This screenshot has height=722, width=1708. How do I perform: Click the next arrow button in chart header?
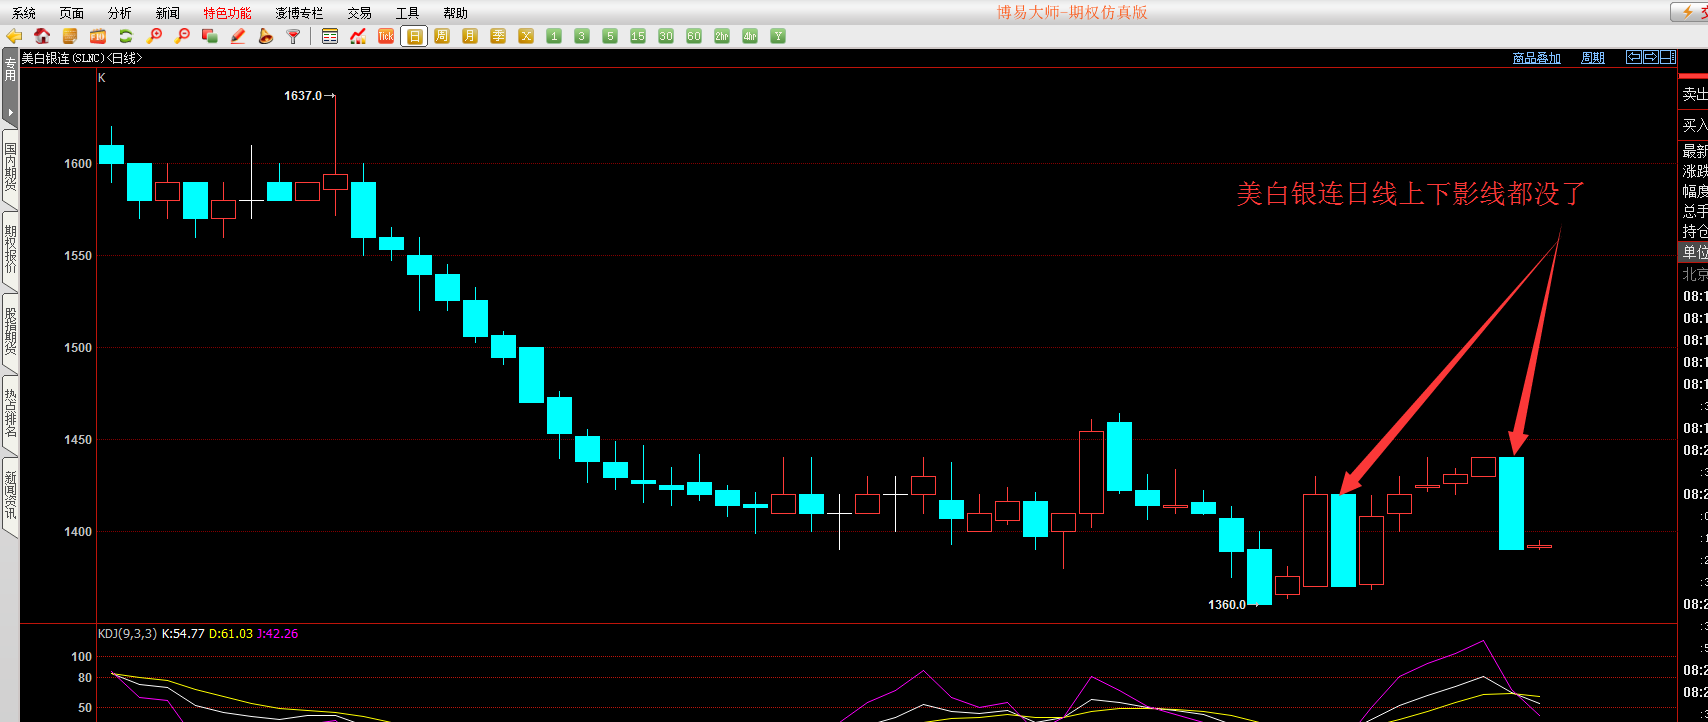[1651, 57]
